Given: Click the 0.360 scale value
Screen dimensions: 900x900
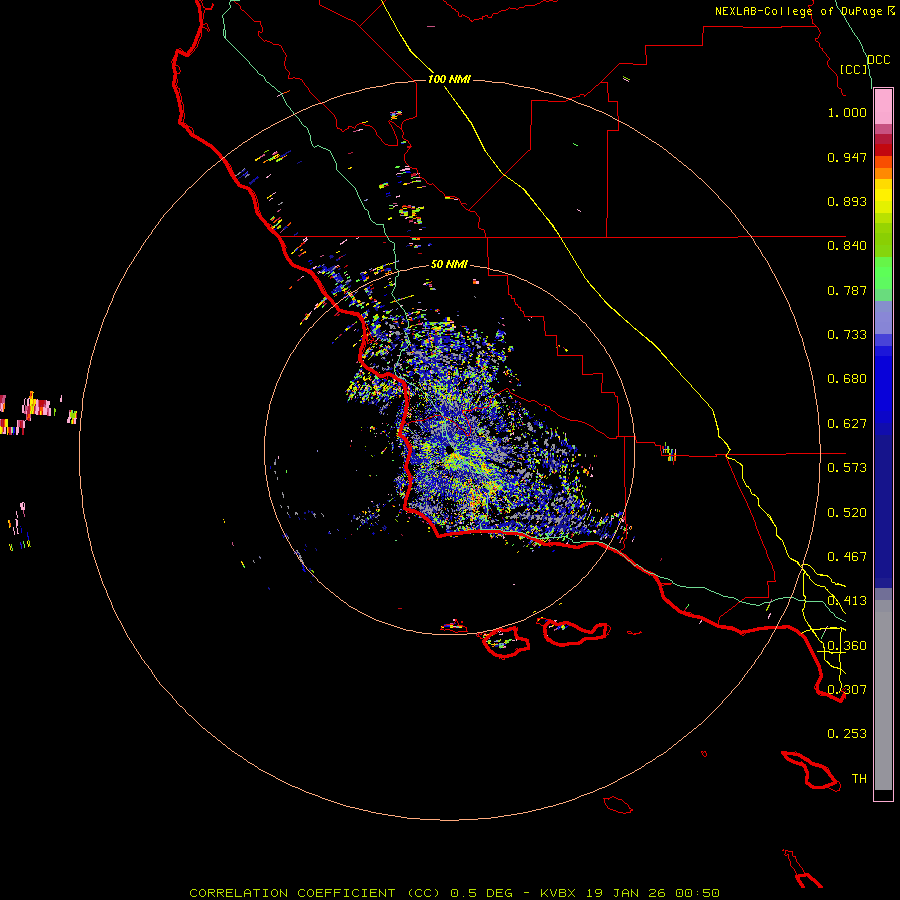Looking at the screenshot, I should coord(847,646).
